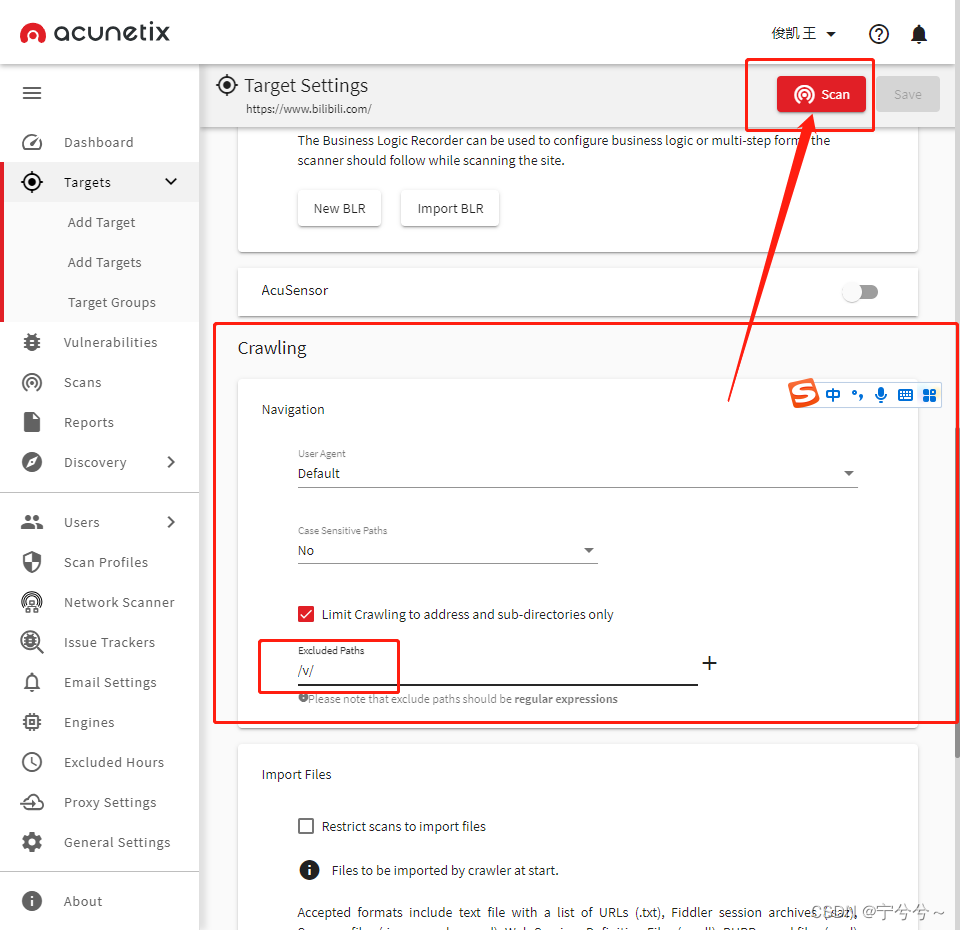This screenshot has width=960, height=930.
Task: Select Add Targets submenu item
Action: 105,263
